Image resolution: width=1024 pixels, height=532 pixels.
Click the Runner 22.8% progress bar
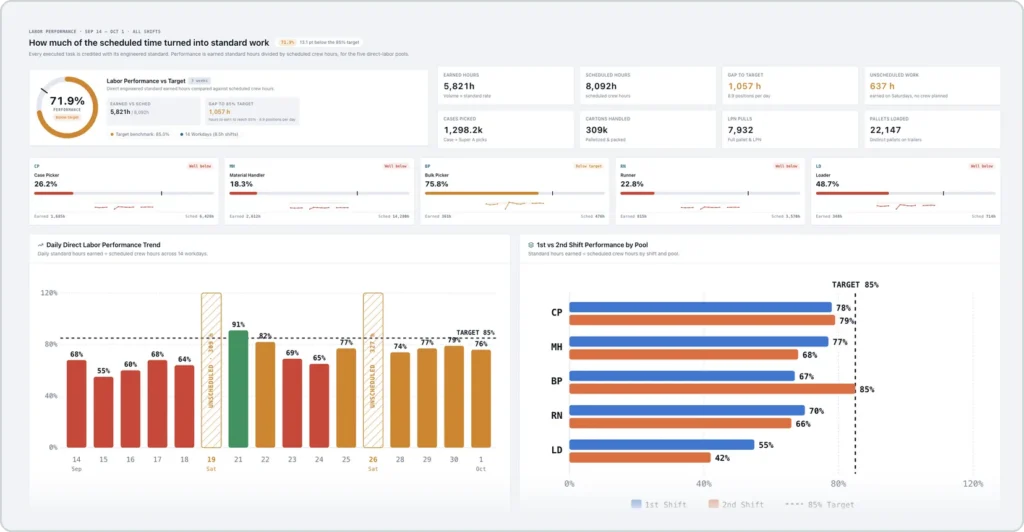pyautogui.click(x=710, y=193)
